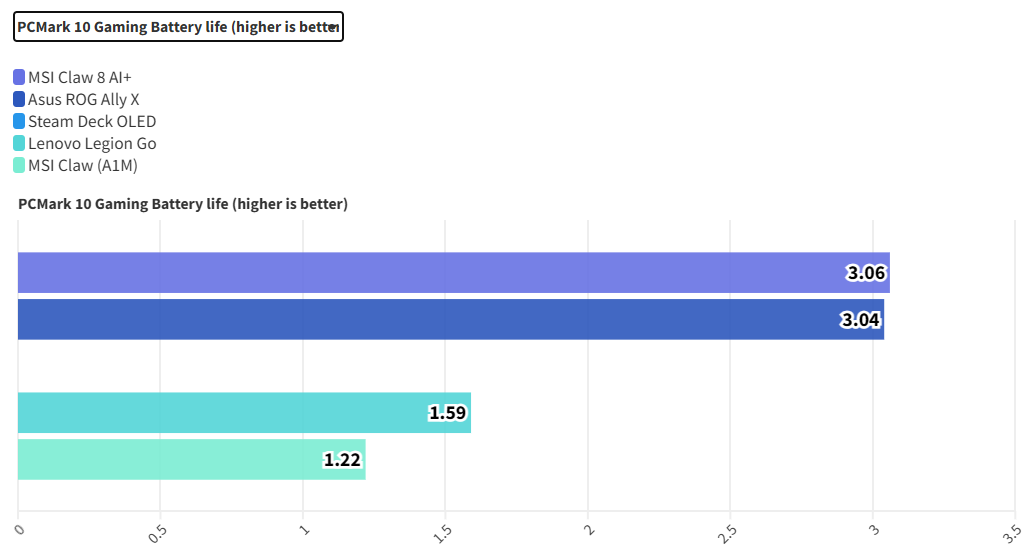Viewport: 1031px width, 557px height.
Task: Toggle the Steam Deck OLED legend label
Action: coord(92,122)
